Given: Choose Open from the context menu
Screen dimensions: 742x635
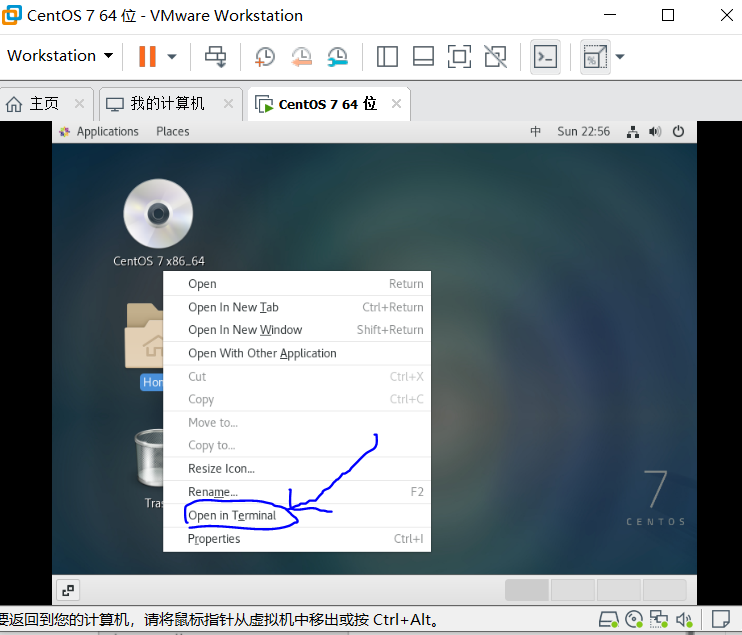Looking at the screenshot, I should pos(297,284).
